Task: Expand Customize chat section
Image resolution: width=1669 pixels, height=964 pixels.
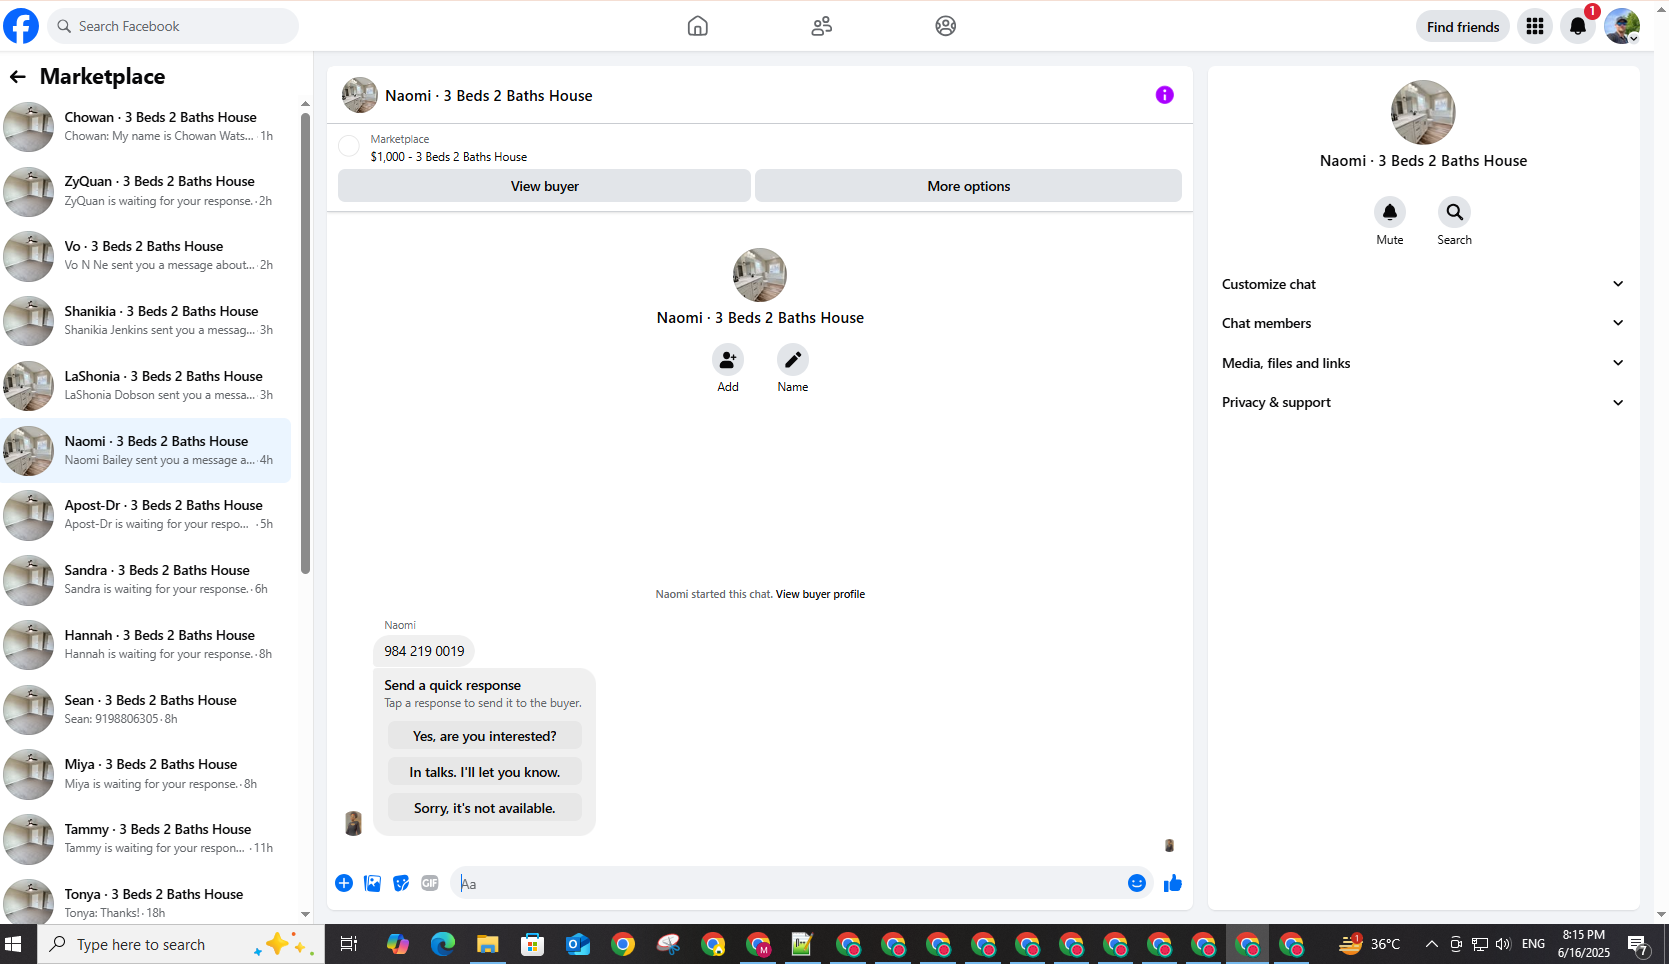Action: [1422, 284]
